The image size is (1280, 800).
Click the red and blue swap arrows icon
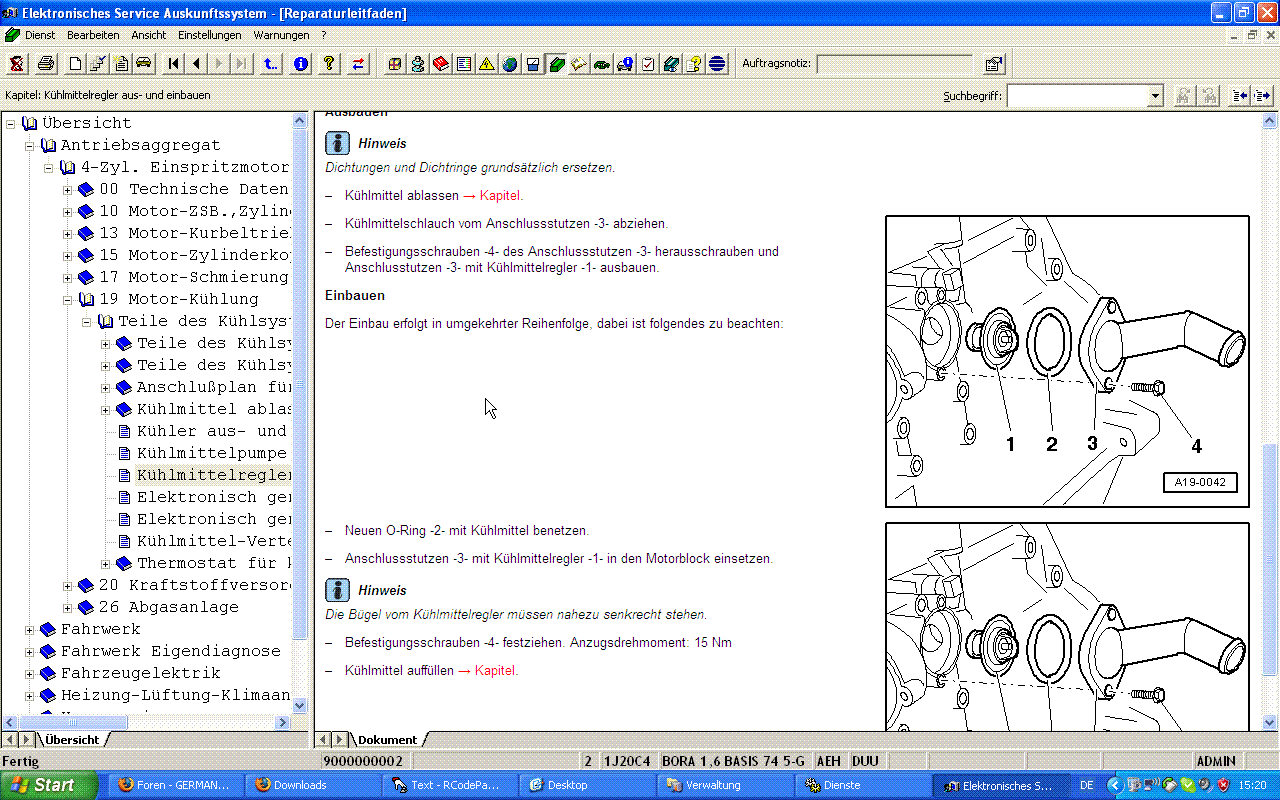[358, 64]
